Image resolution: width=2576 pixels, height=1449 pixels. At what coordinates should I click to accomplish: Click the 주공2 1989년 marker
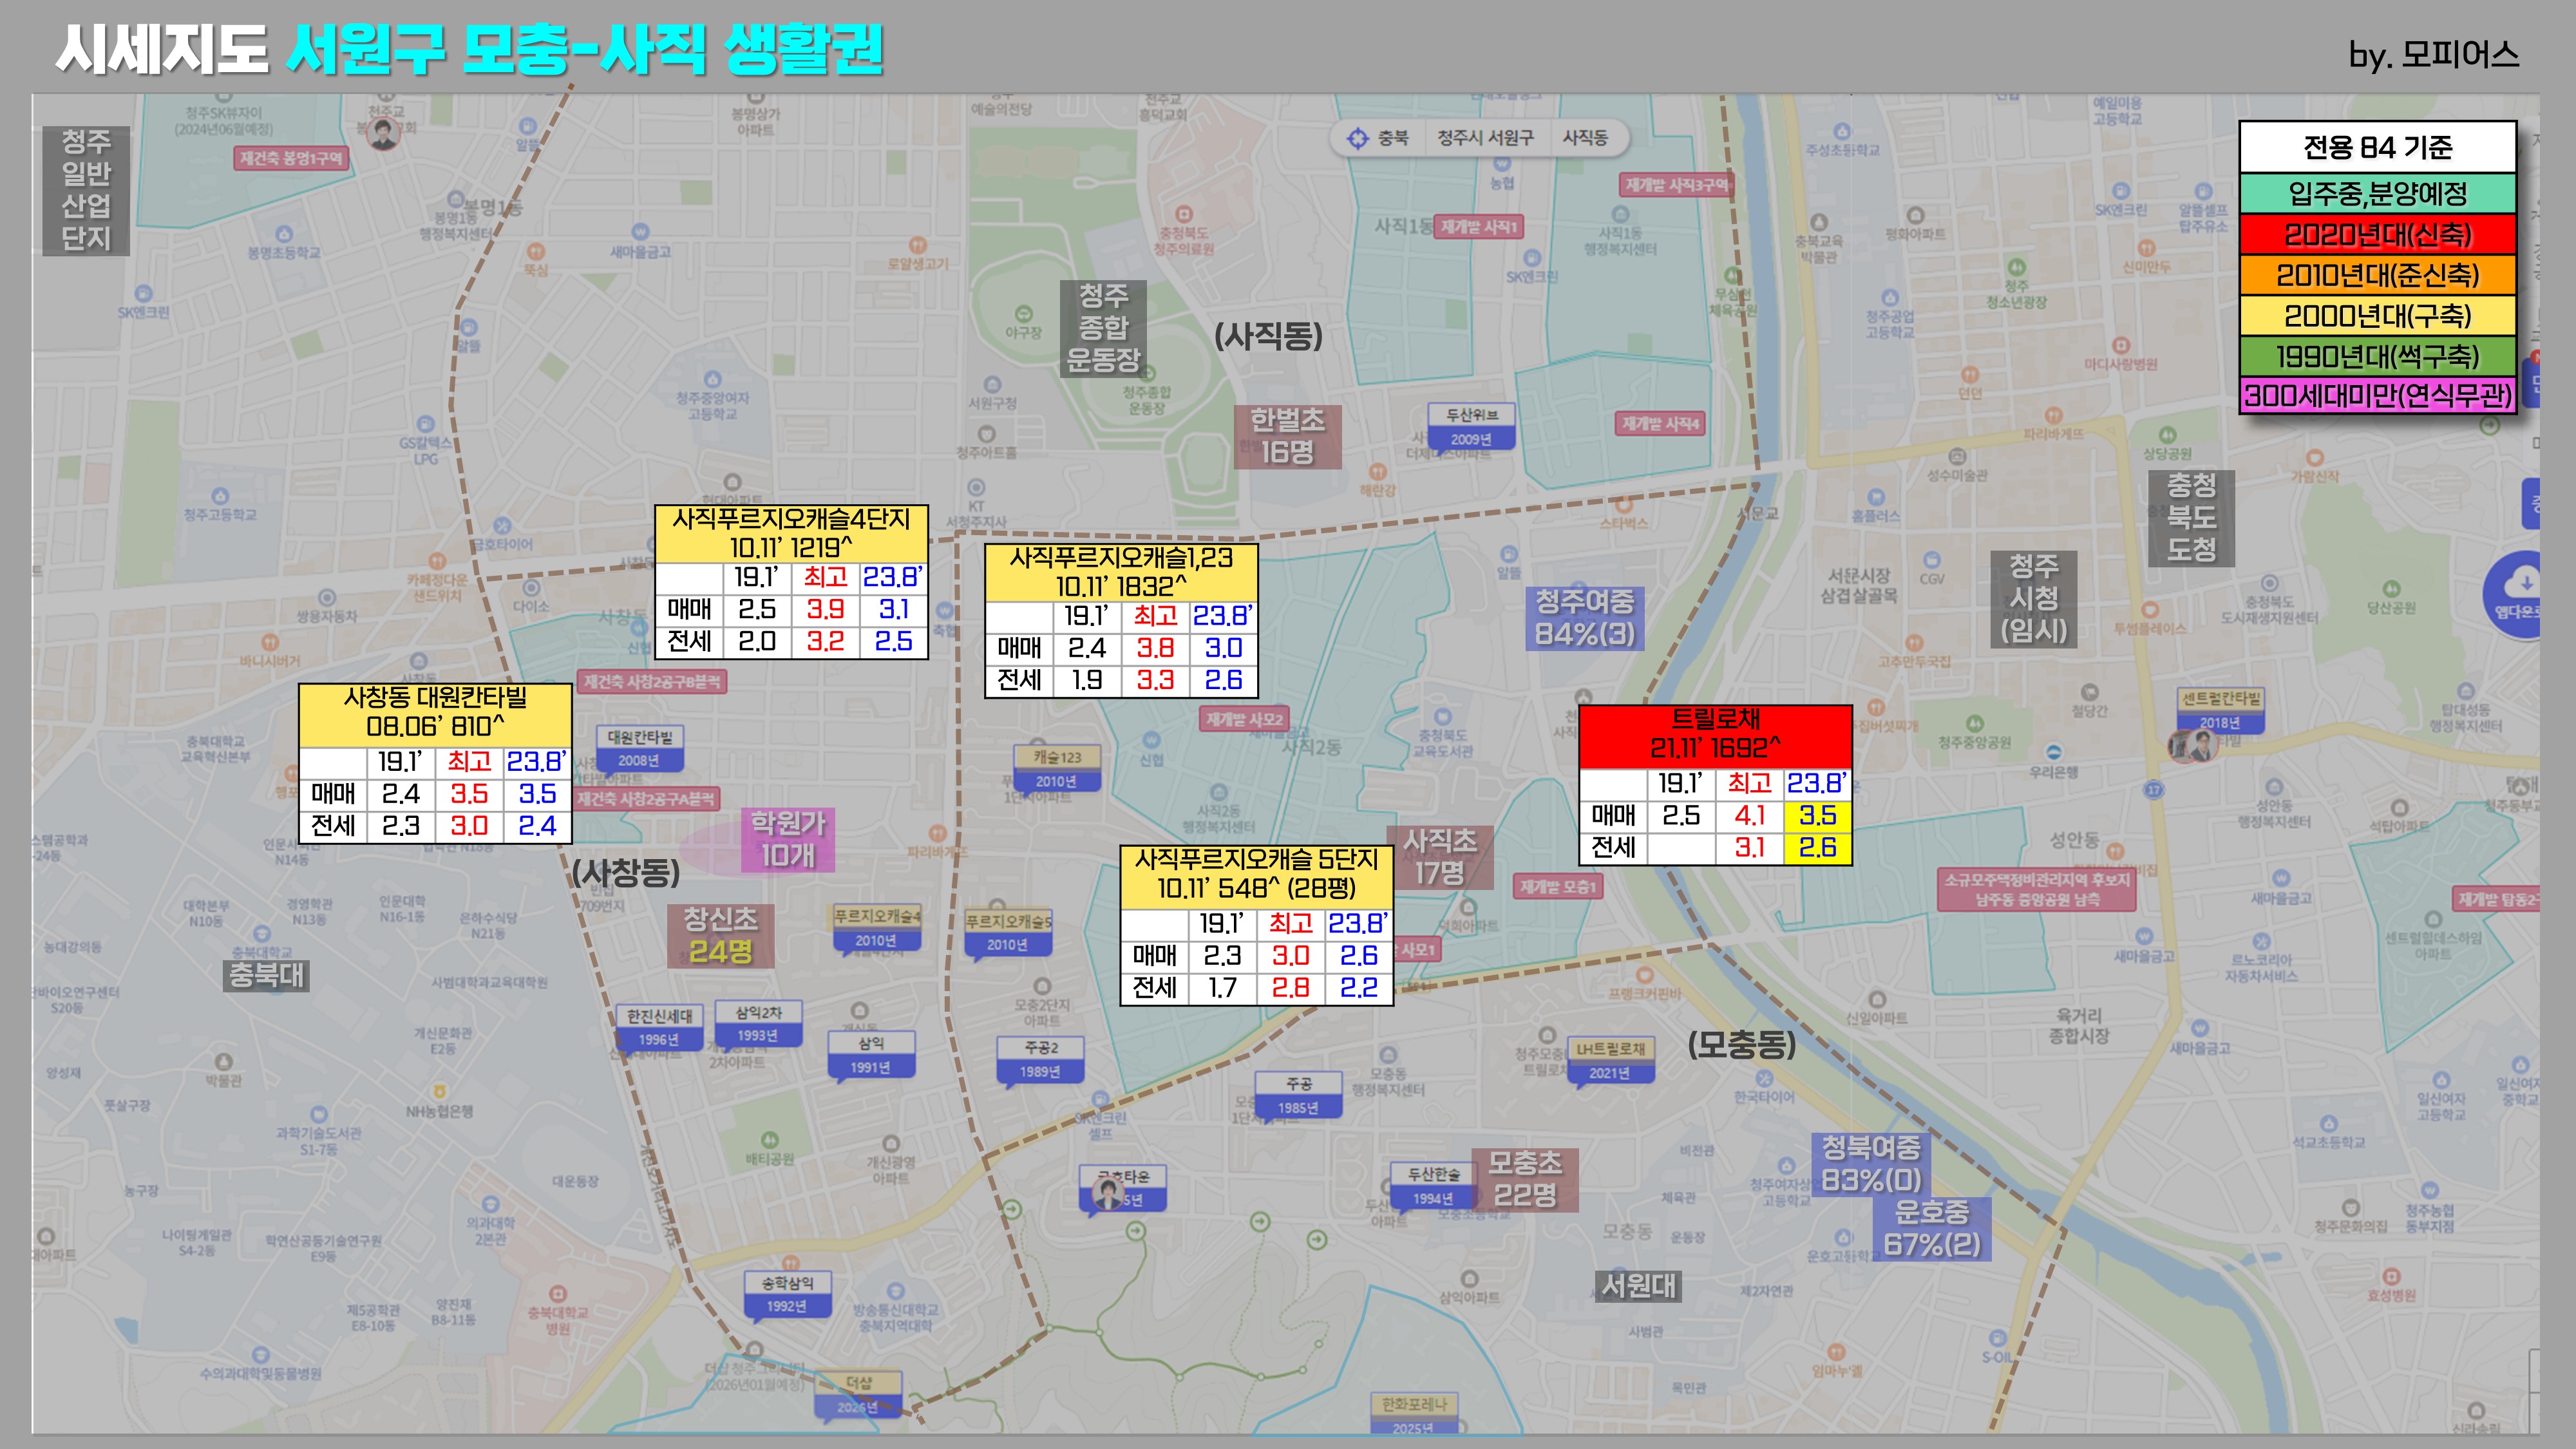(1040, 1059)
